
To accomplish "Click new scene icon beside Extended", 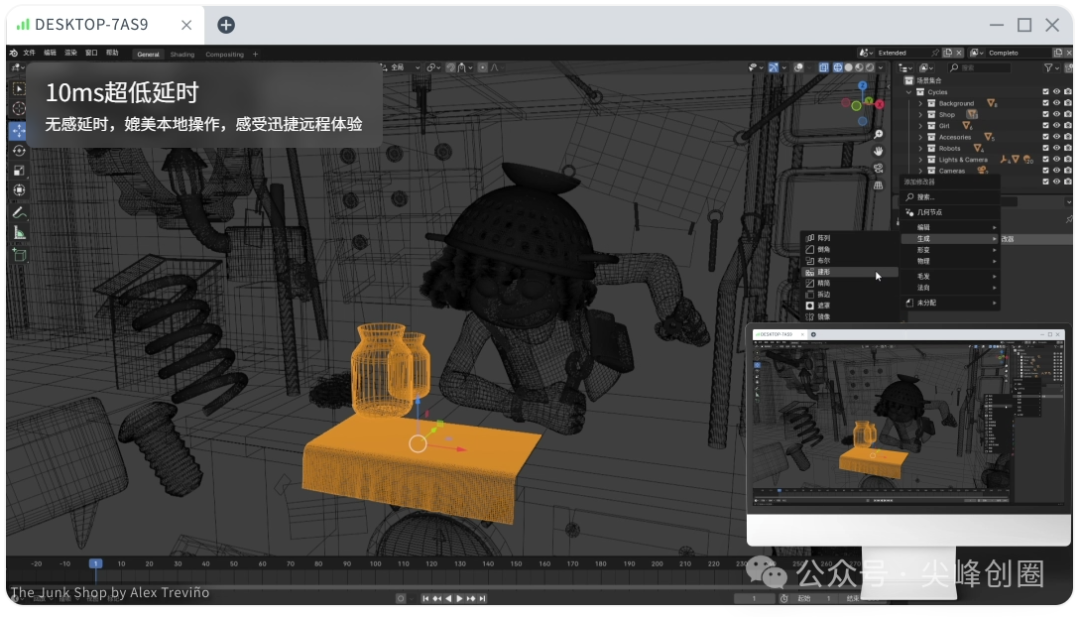I will click(x=948, y=53).
